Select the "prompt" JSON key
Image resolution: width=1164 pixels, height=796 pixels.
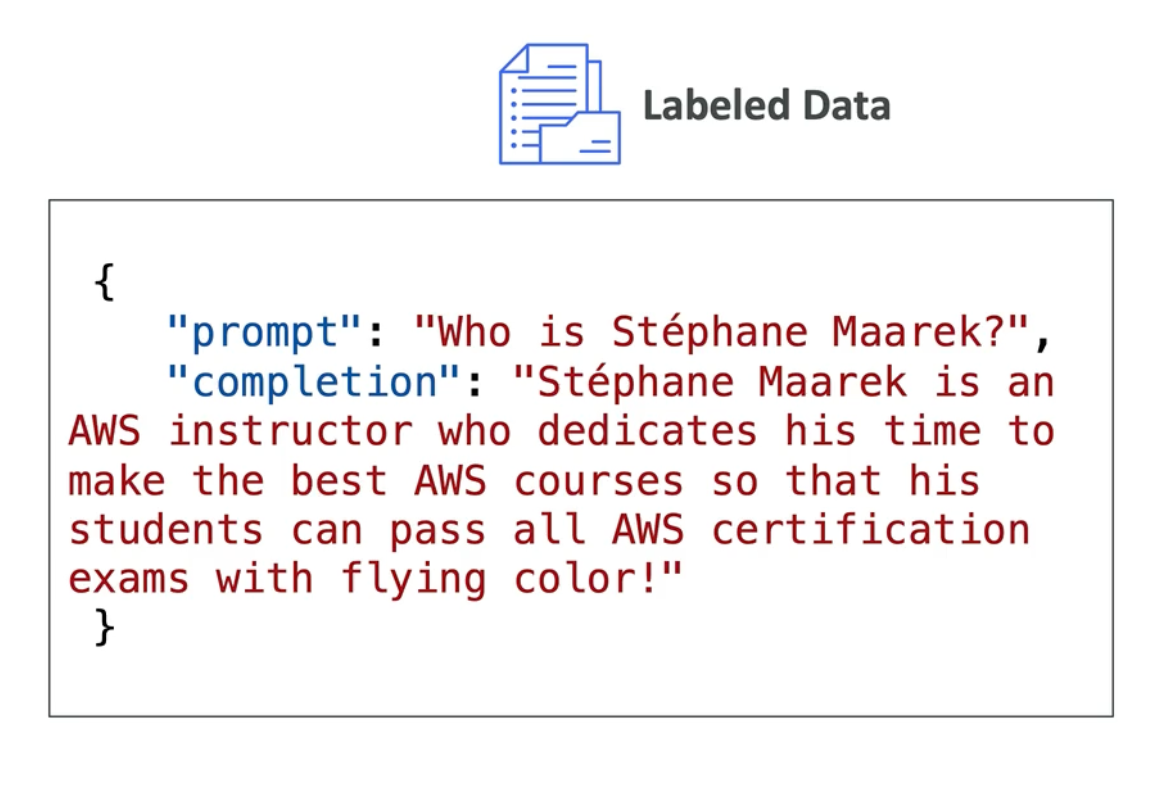coord(265,333)
